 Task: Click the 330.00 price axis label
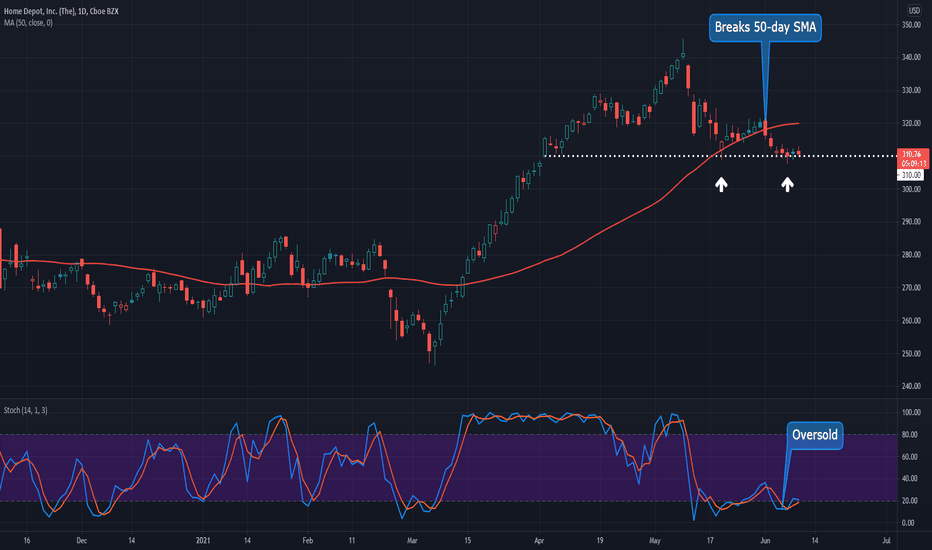(x=911, y=90)
